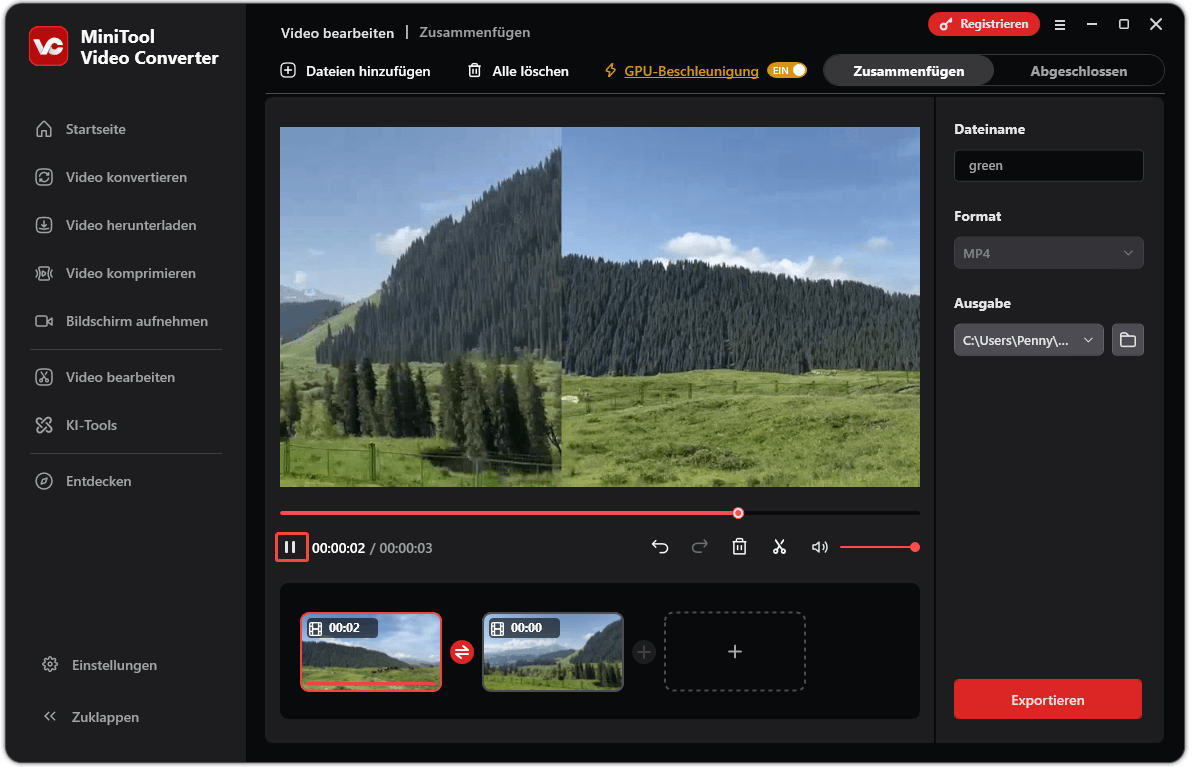
Task: Open Video komprimieren section
Action: (116, 273)
